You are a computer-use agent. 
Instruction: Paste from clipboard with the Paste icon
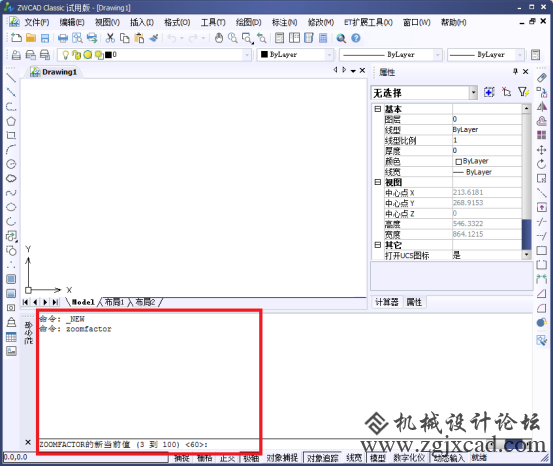(139, 38)
